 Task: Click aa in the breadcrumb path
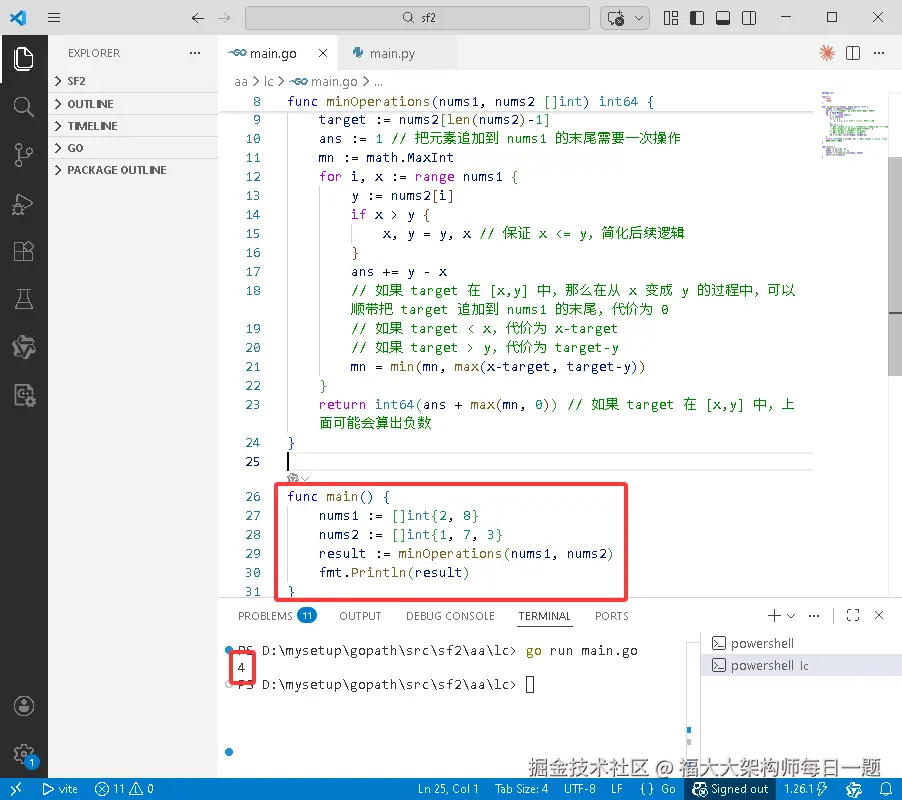pyautogui.click(x=240, y=82)
